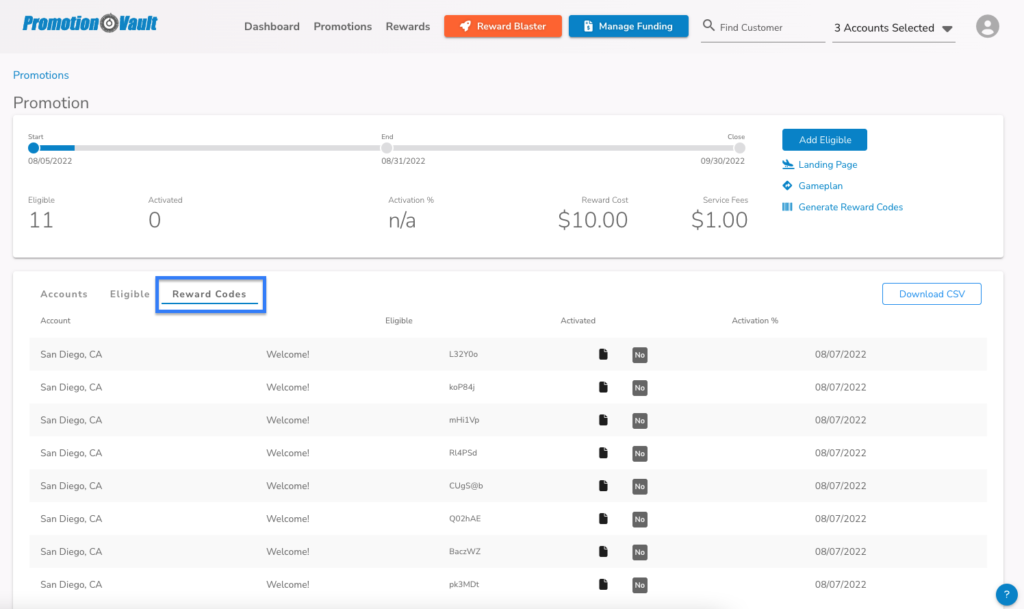Select the reward code text koP84j
The height and width of the screenshot is (609, 1024).
[462, 387]
